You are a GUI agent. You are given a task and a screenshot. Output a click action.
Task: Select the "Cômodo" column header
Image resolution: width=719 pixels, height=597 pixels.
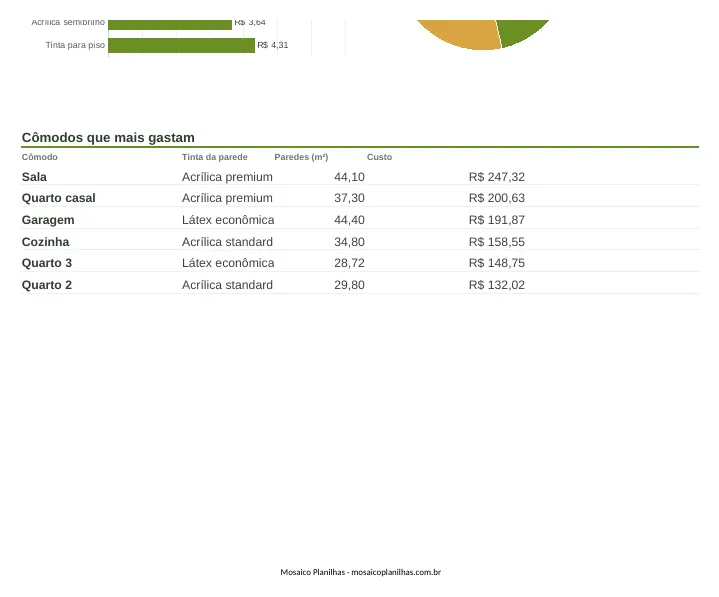point(39,157)
